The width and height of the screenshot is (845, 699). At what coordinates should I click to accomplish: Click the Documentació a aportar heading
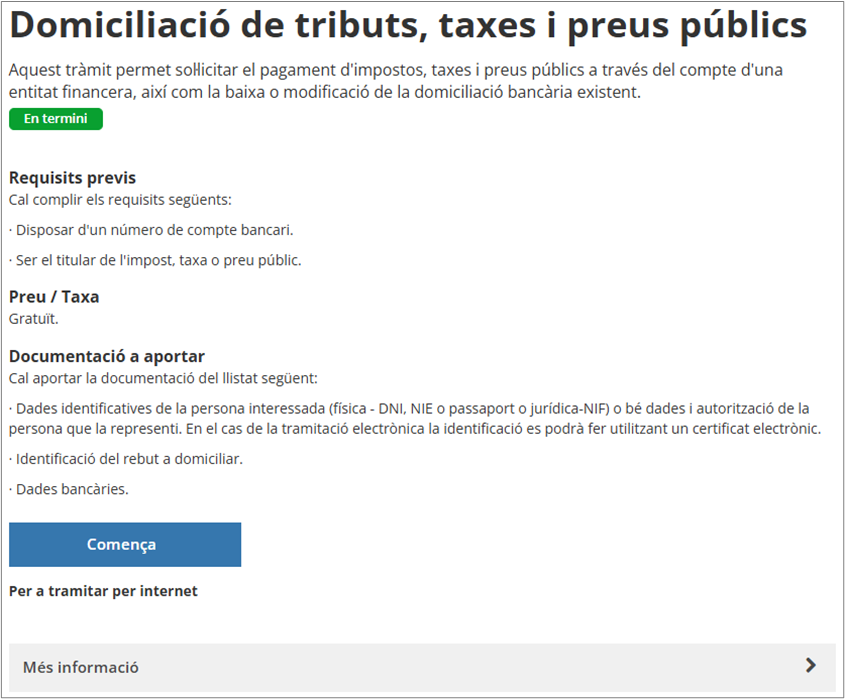point(107,356)
